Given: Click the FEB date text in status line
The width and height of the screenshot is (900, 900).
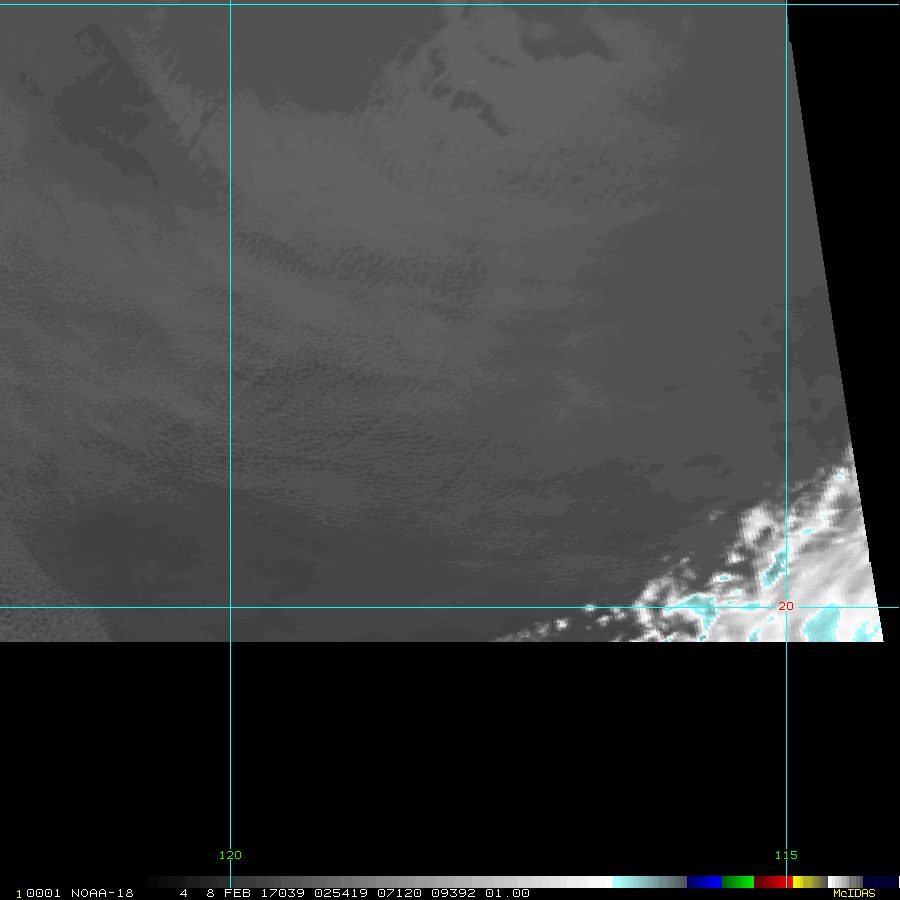Looking at the screenshot, I should [238, 893].
